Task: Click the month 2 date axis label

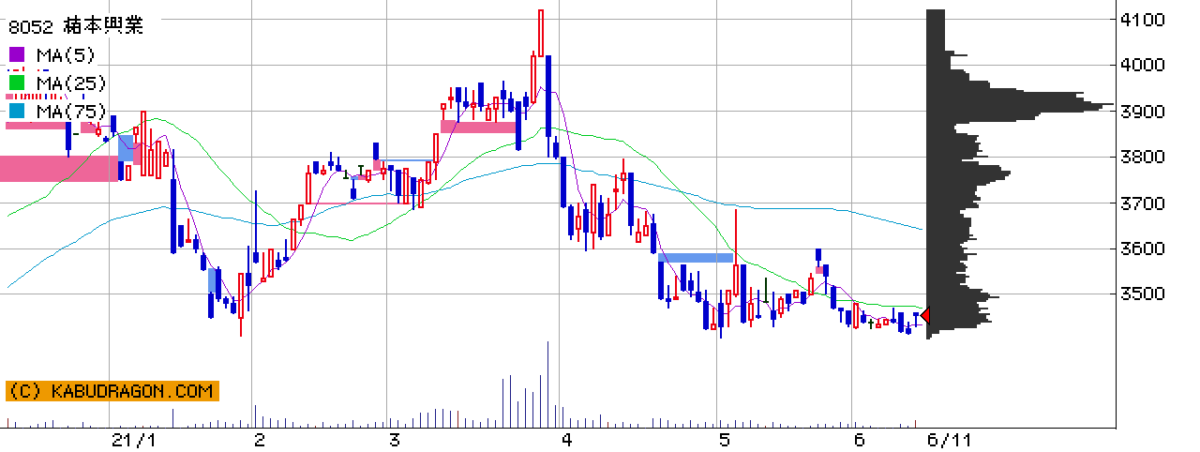Action: point(259,440)
